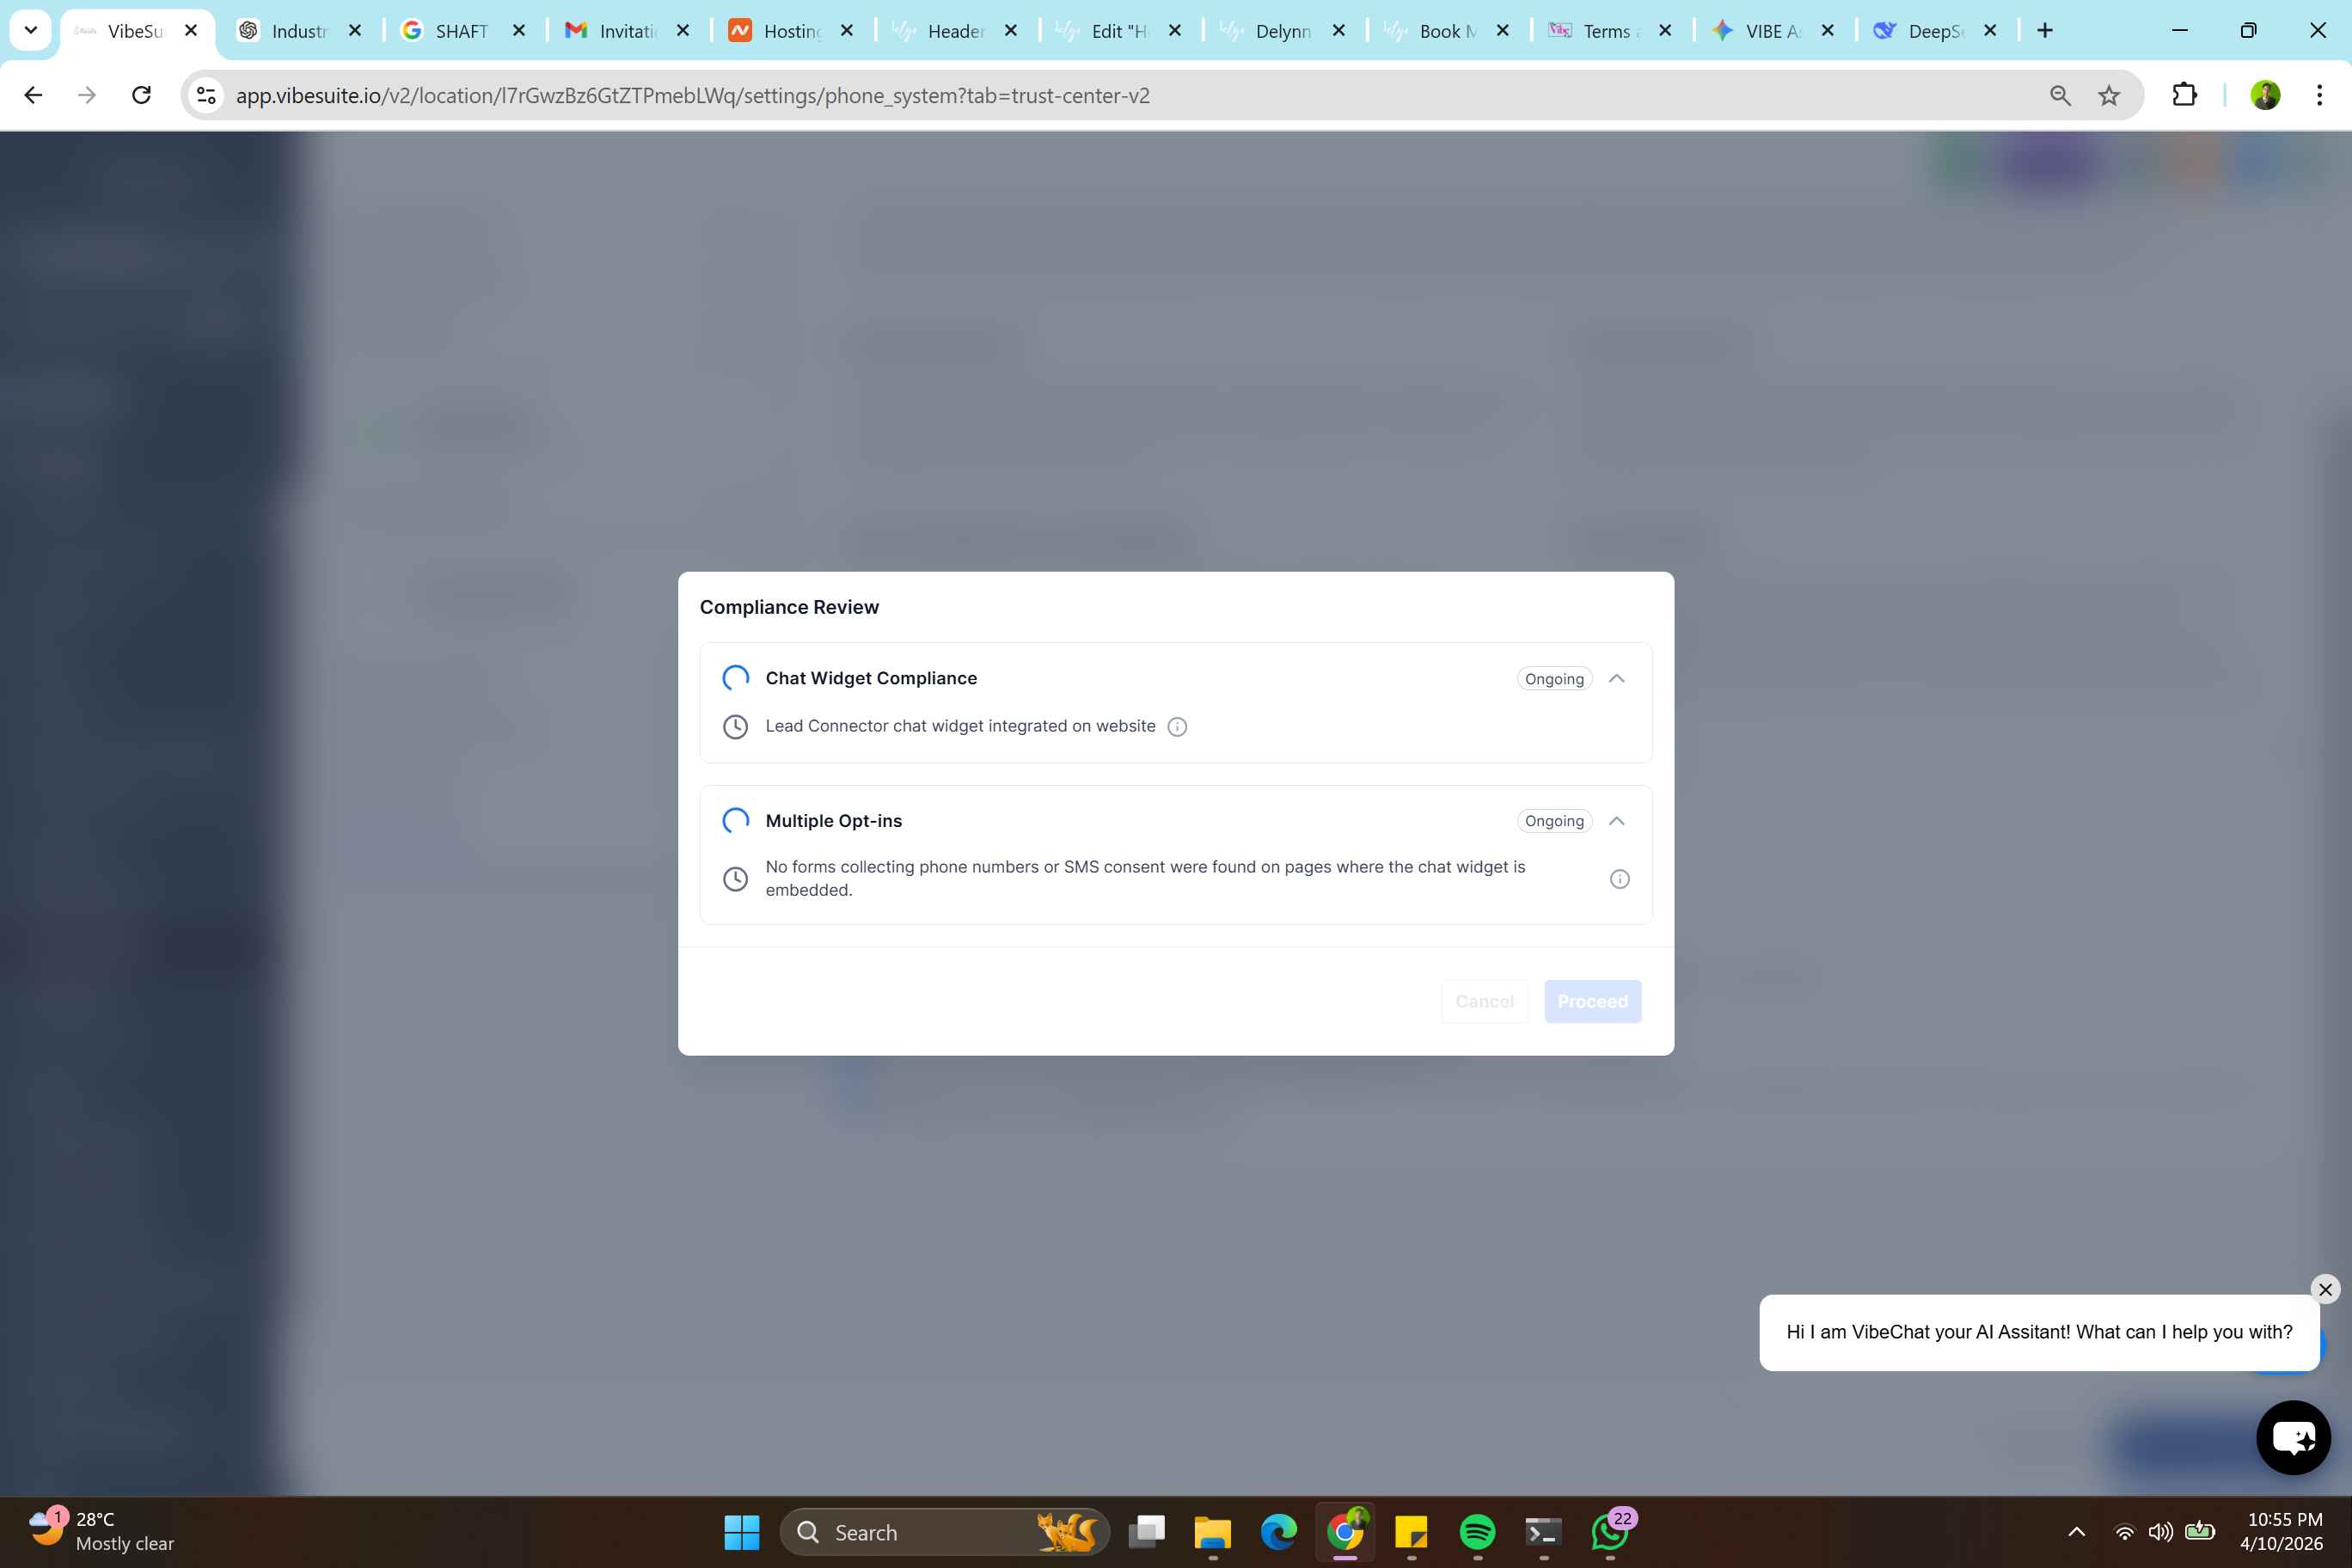Click the Ongoing badge for Multiple Opt-ins
The height and width of the screenshot is (1568, 2352).
(x=1554, y=820)
